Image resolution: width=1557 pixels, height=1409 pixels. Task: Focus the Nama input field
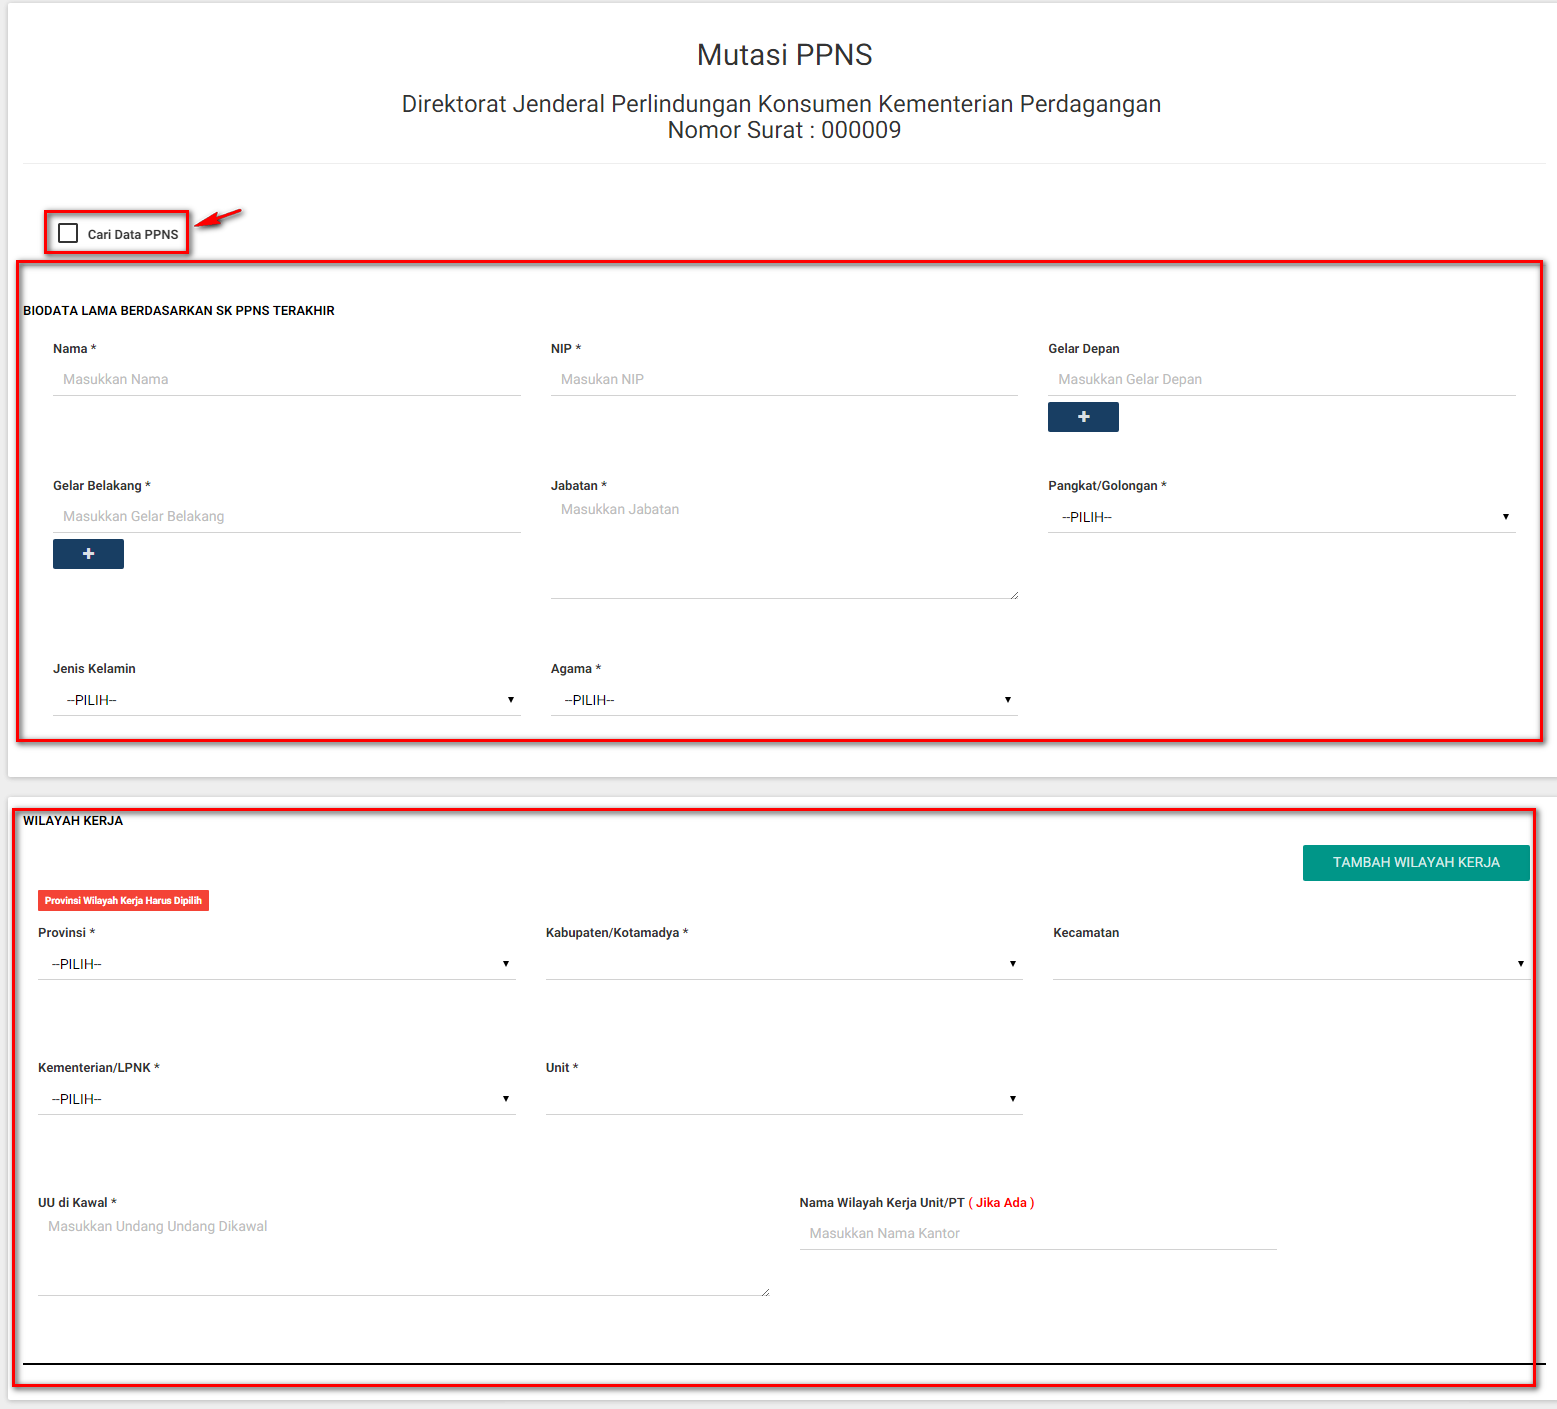pos(286,379)
